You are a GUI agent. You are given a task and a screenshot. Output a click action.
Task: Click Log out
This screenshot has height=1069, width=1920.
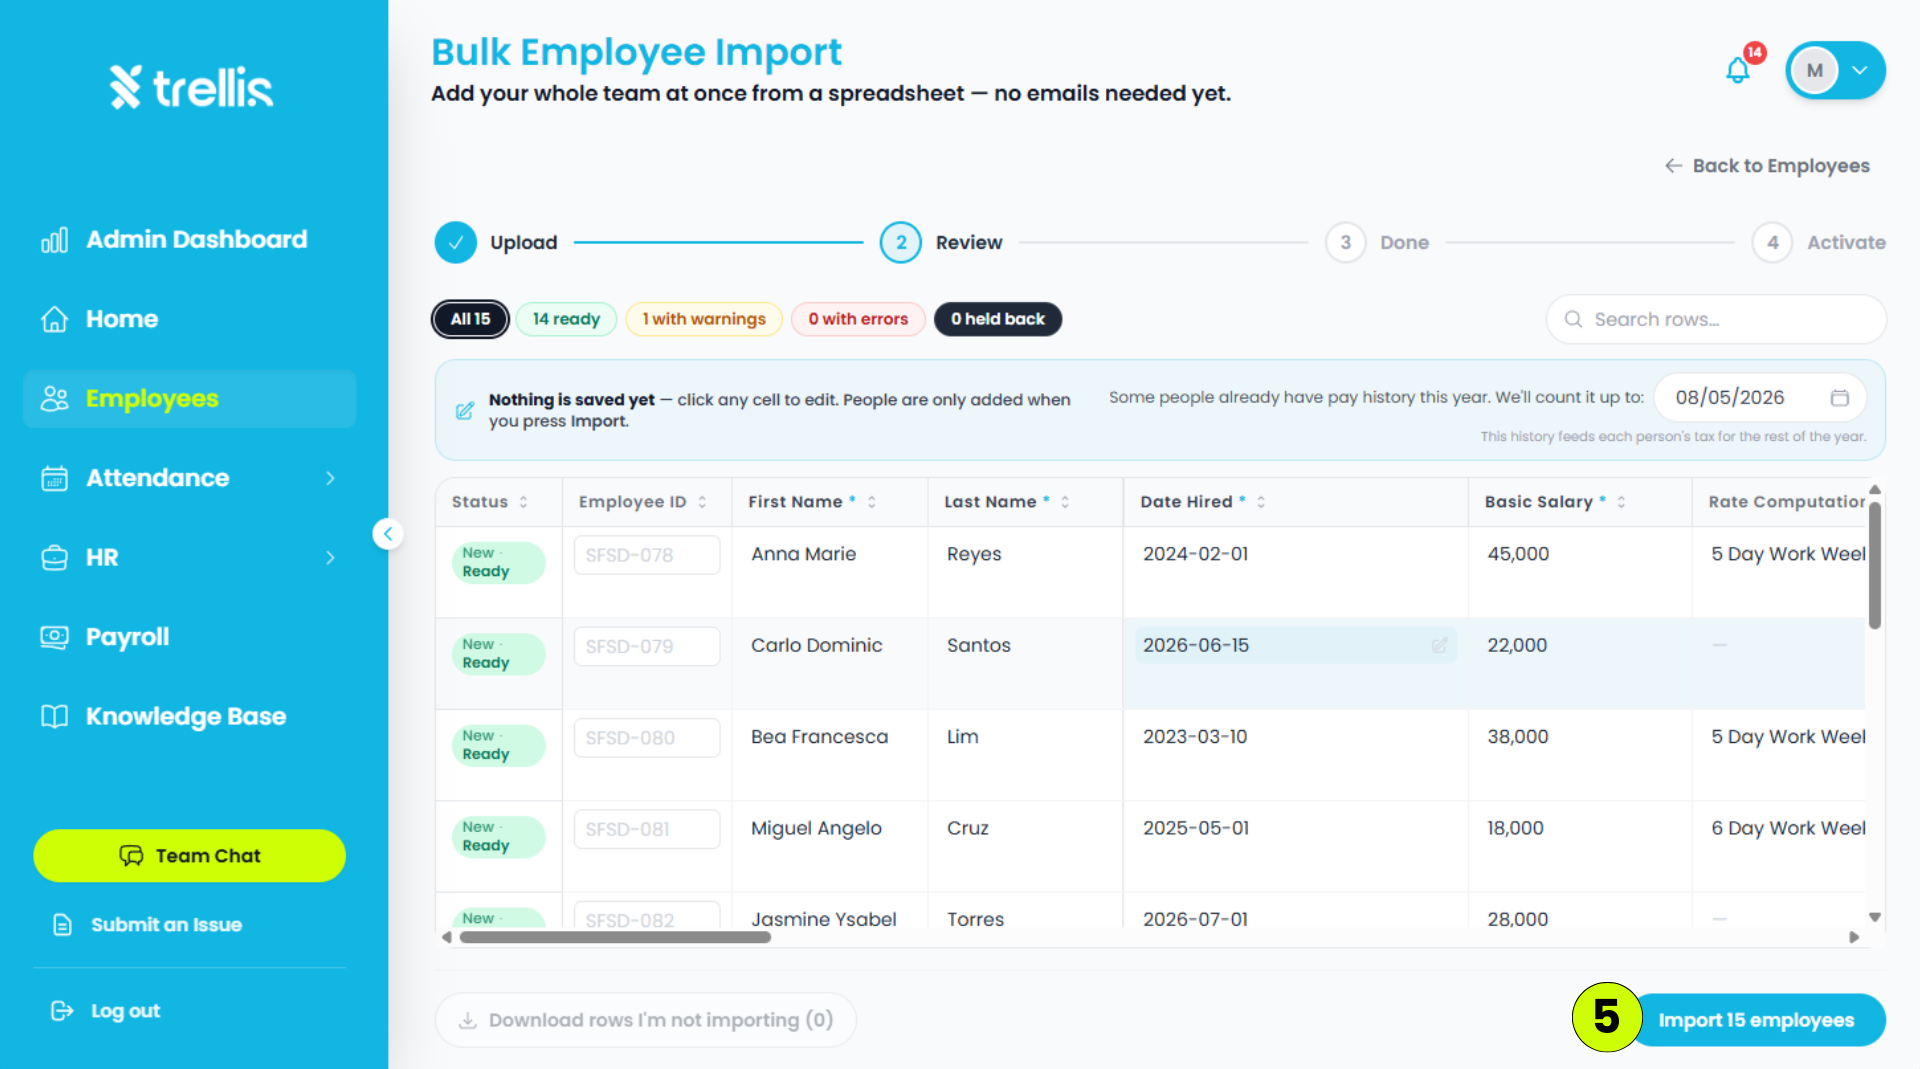pos(125,1011)
